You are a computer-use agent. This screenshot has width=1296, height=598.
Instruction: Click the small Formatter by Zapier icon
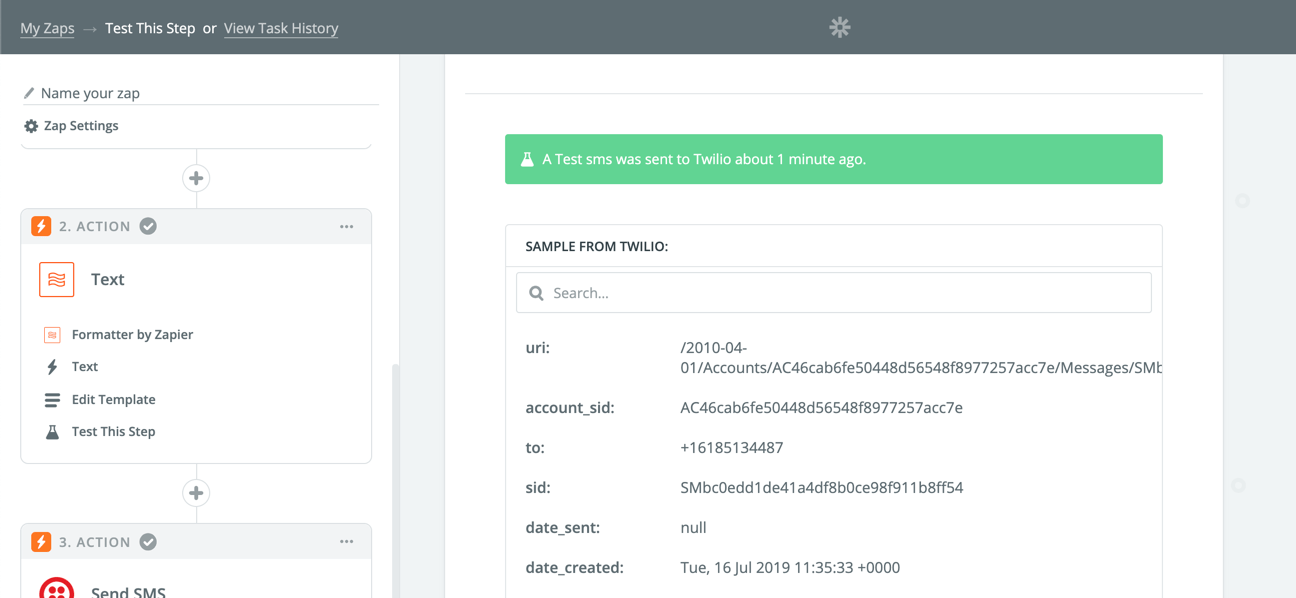coord(52,335)
